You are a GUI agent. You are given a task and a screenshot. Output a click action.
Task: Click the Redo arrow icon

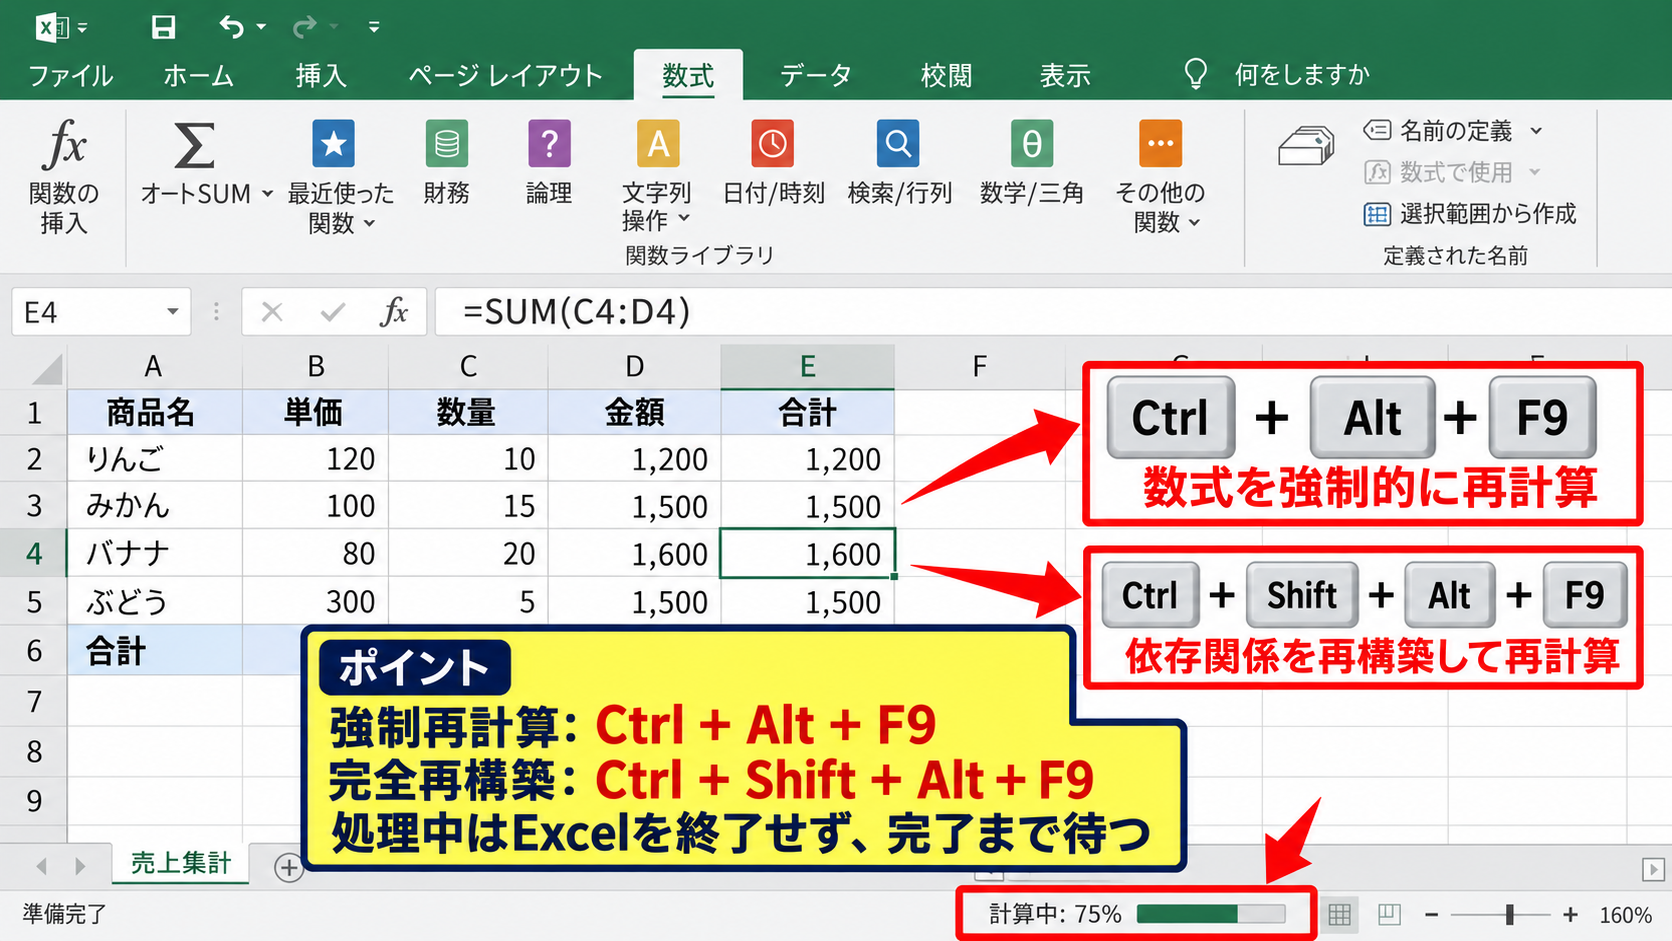pos(305,27)
